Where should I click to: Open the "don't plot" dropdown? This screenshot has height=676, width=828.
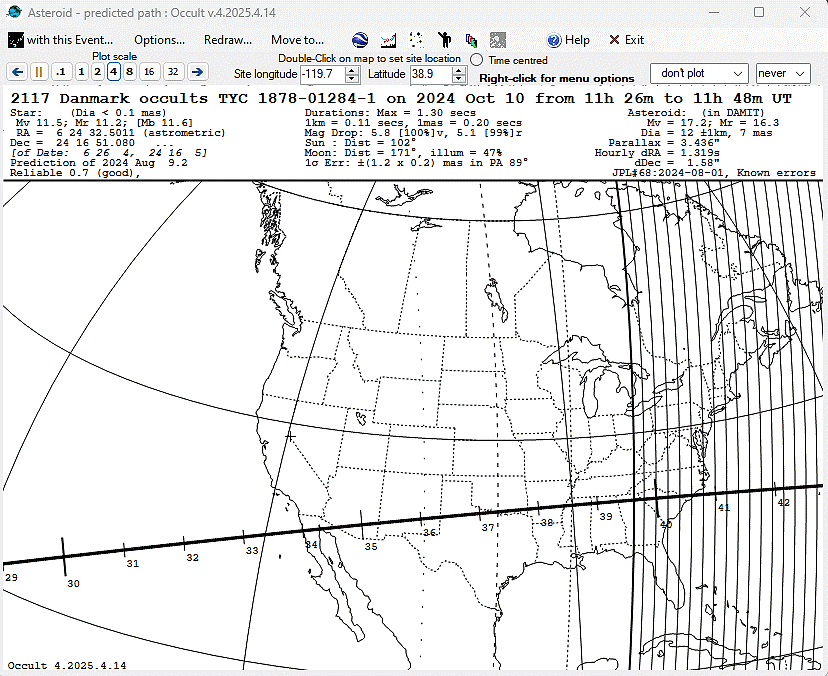699,73
